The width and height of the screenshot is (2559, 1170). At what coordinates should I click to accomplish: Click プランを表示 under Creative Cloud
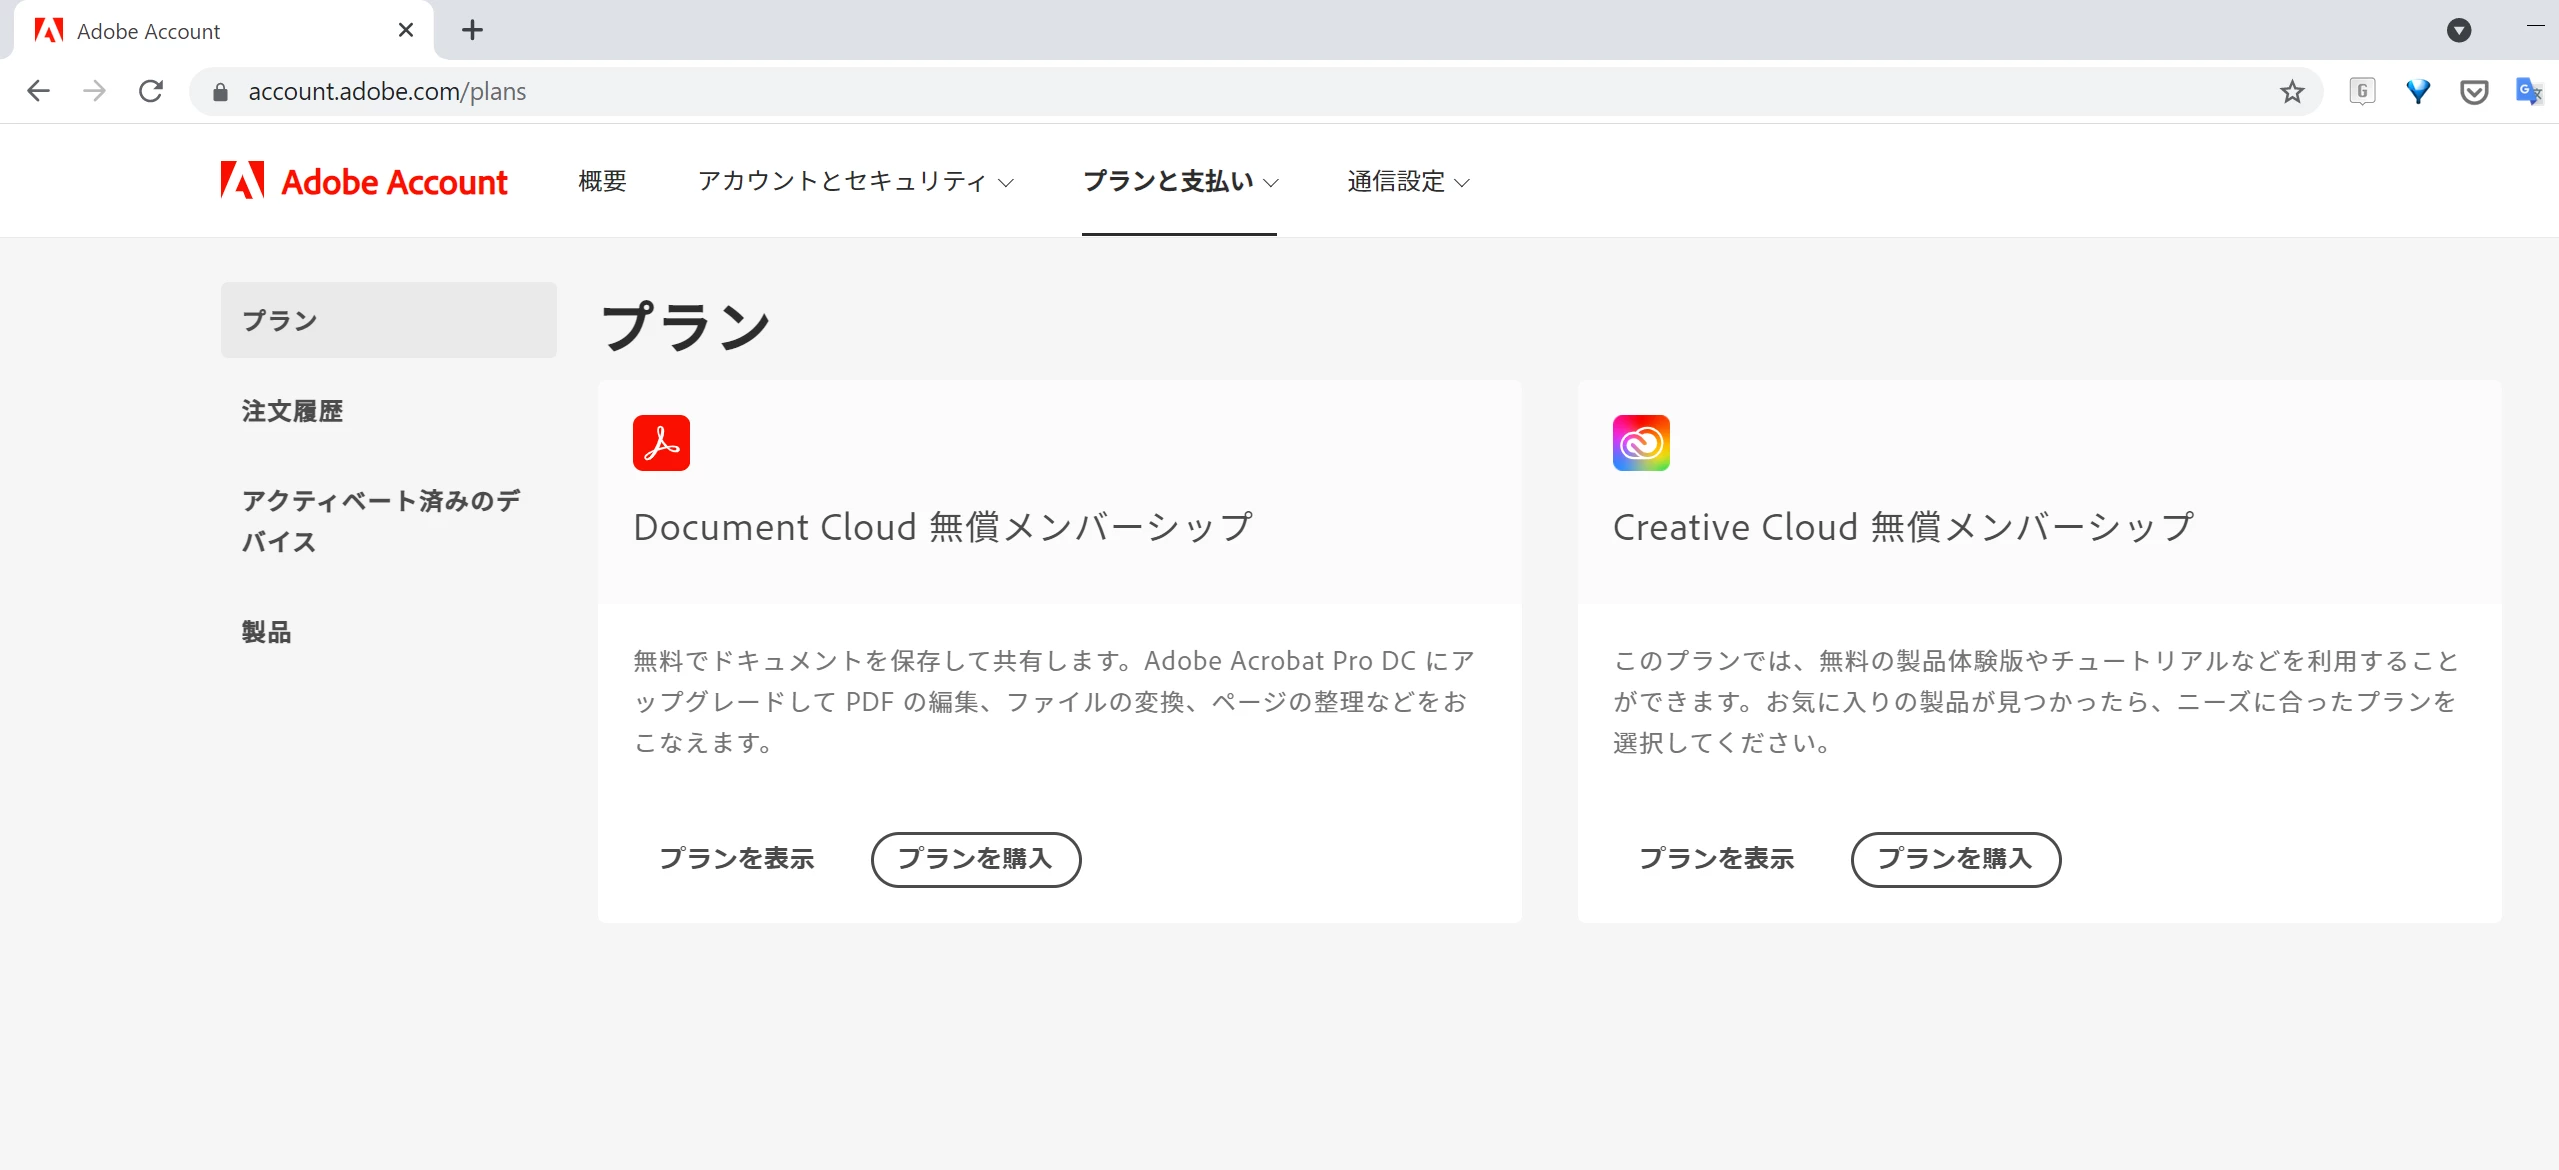[x=1716, y=859]
